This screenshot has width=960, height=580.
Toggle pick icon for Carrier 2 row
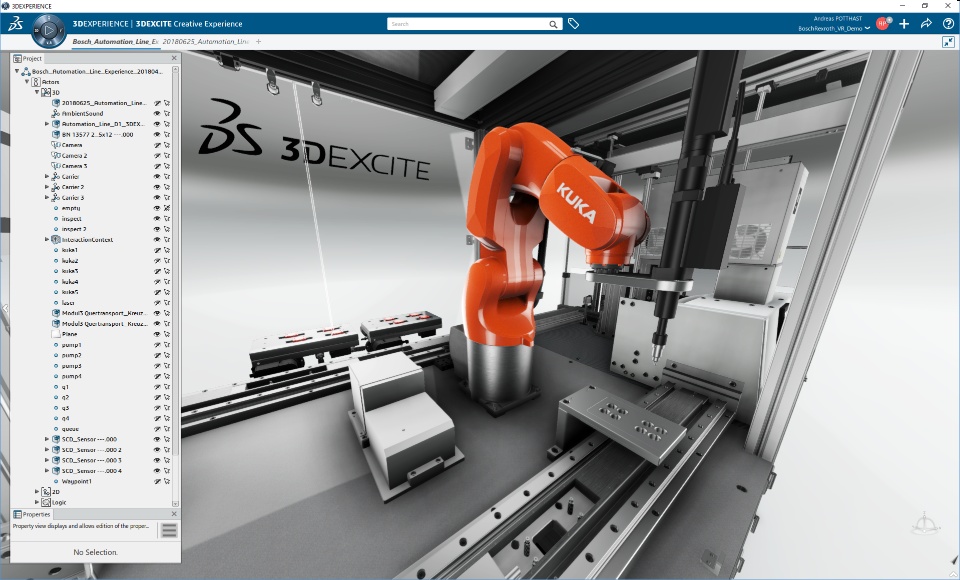pos(167,187)
